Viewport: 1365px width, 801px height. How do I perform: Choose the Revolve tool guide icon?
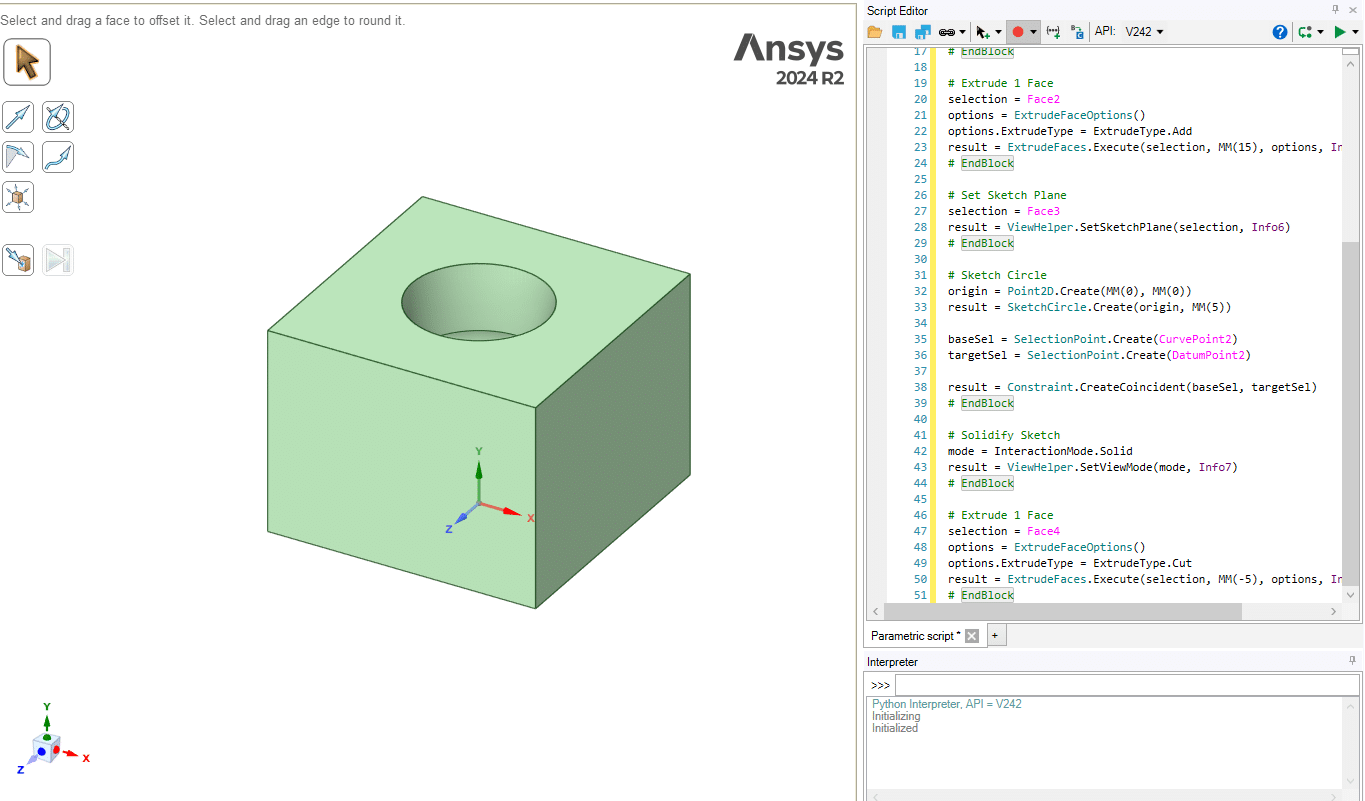point(58,118)
